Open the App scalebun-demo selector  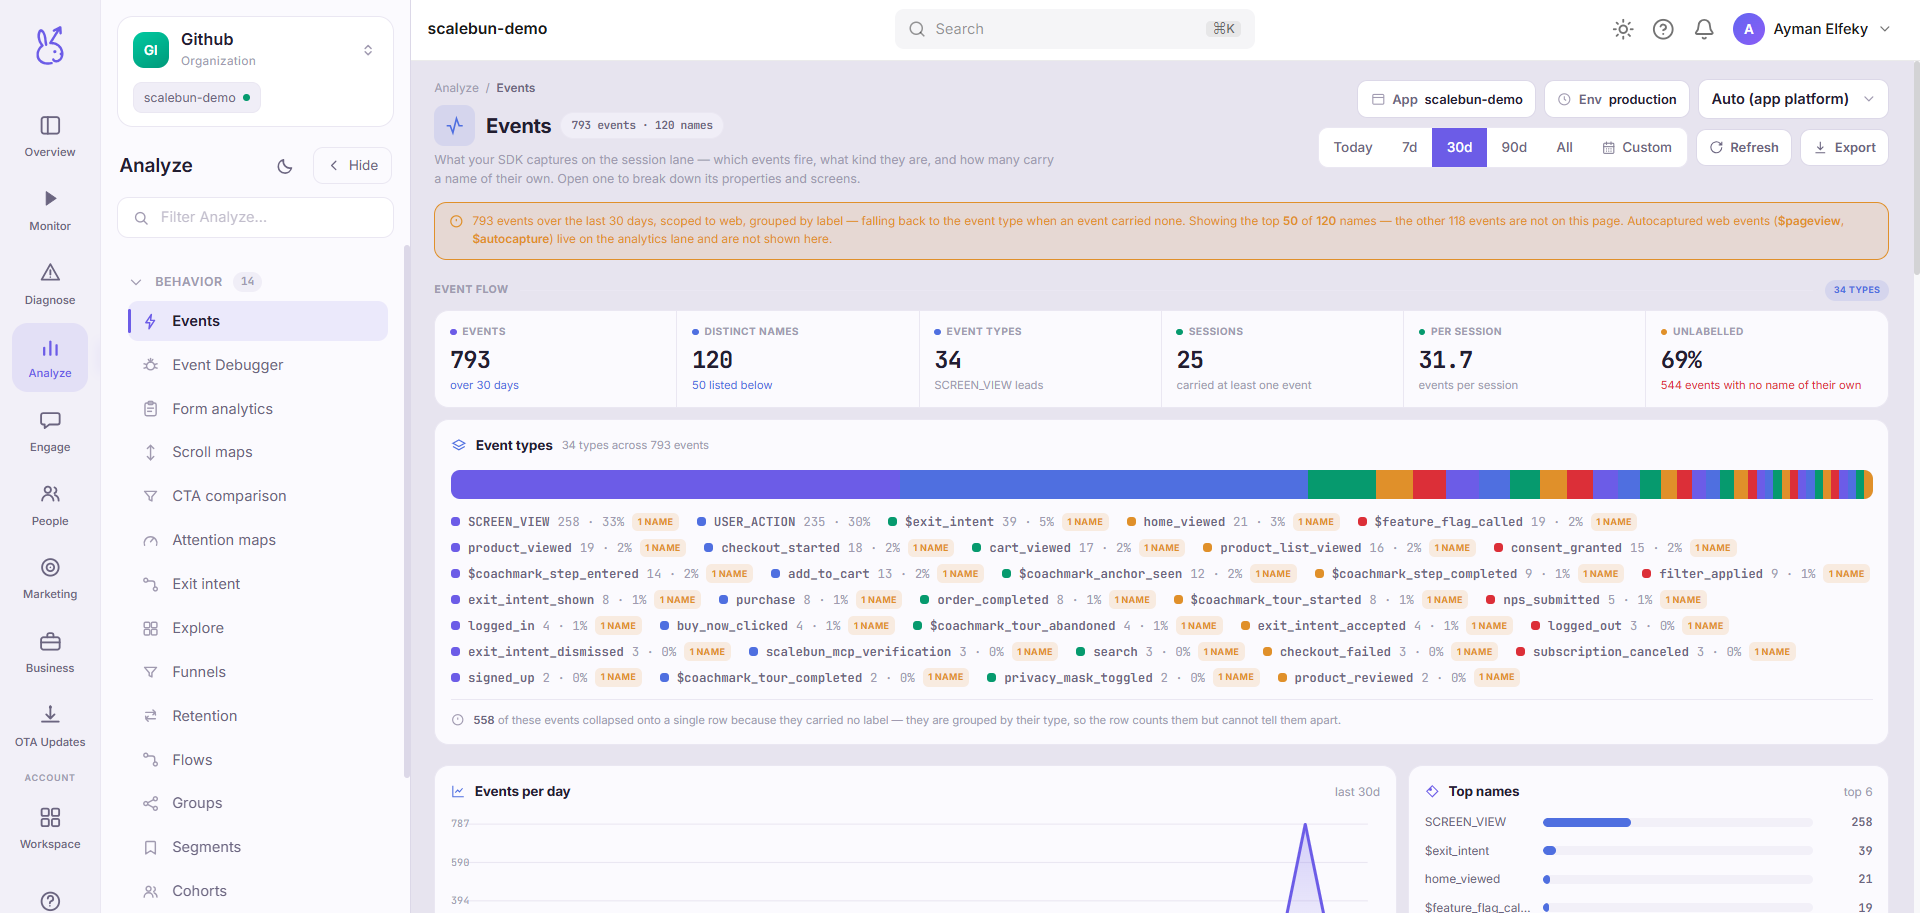pos(1446,99)
